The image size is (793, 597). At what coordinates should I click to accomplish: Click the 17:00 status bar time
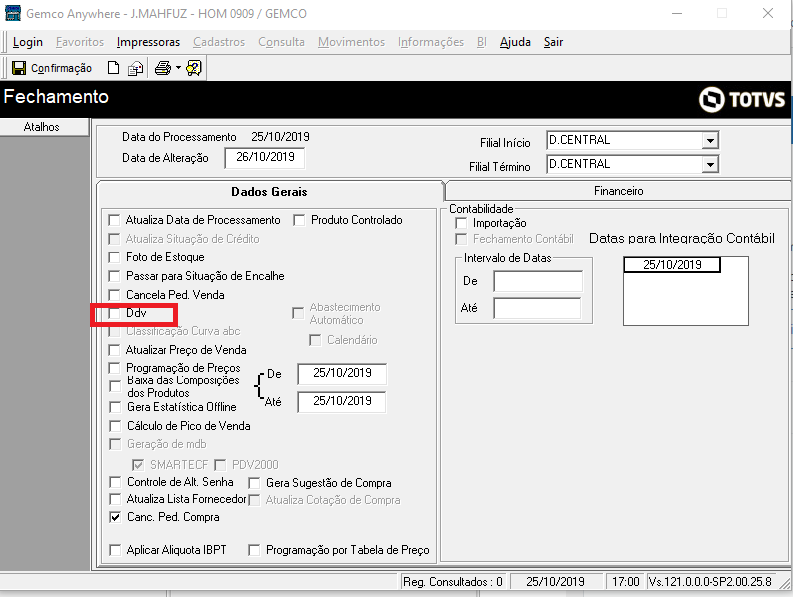pos(626,582)
